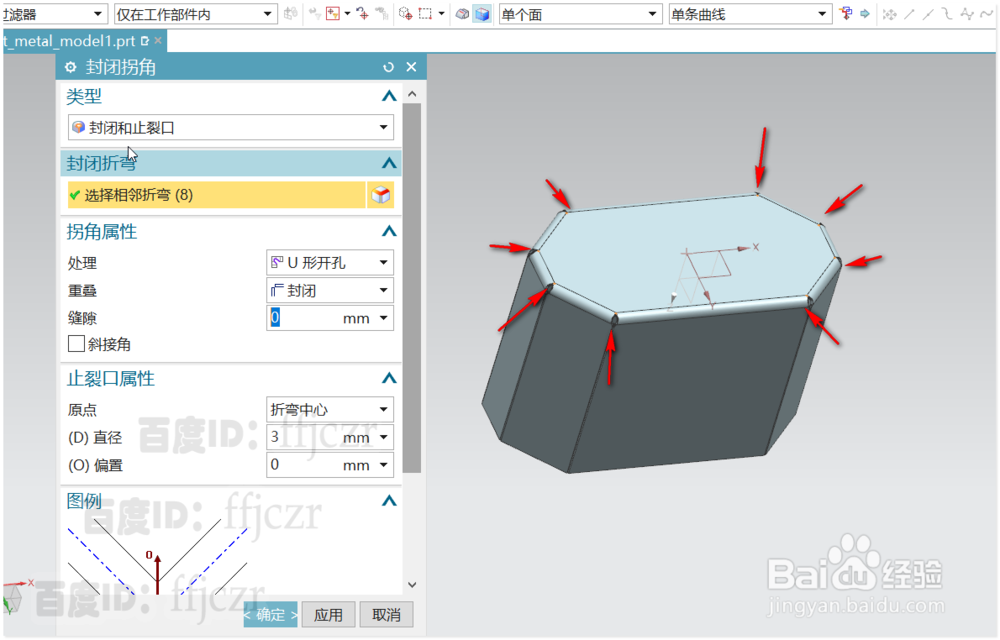Screen dimensions: 1000x640
Task: Click the grayed four-arrow snap icon
Action: coord(890,13)
